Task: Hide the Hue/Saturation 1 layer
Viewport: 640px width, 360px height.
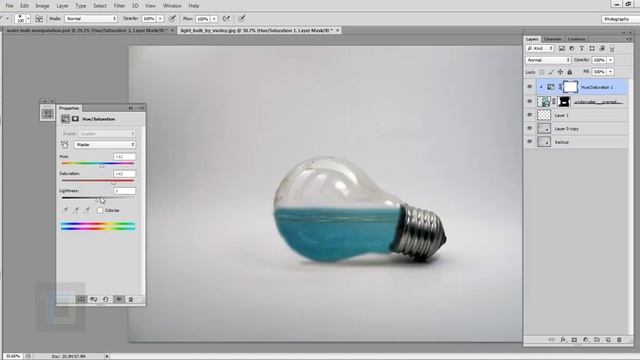Action: pyautogui.click(x=529, y=87)
